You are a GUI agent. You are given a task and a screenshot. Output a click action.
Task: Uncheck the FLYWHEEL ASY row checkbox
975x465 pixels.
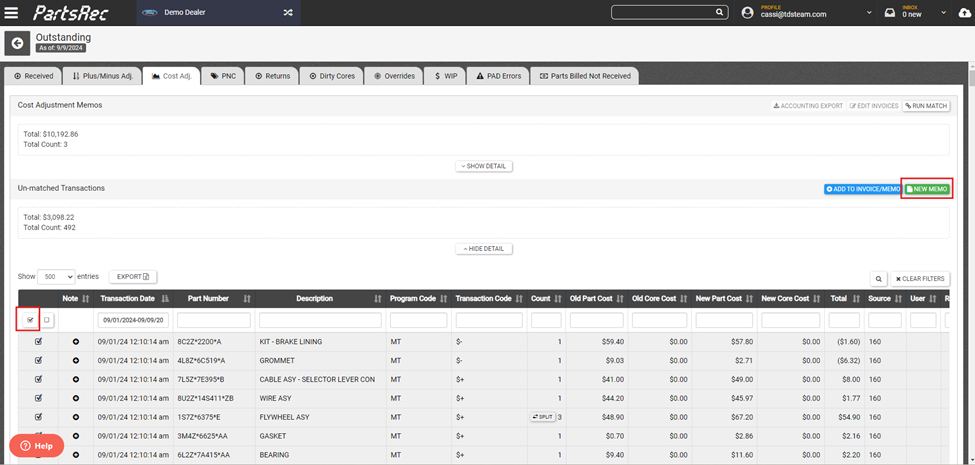[x=38, y=417]
